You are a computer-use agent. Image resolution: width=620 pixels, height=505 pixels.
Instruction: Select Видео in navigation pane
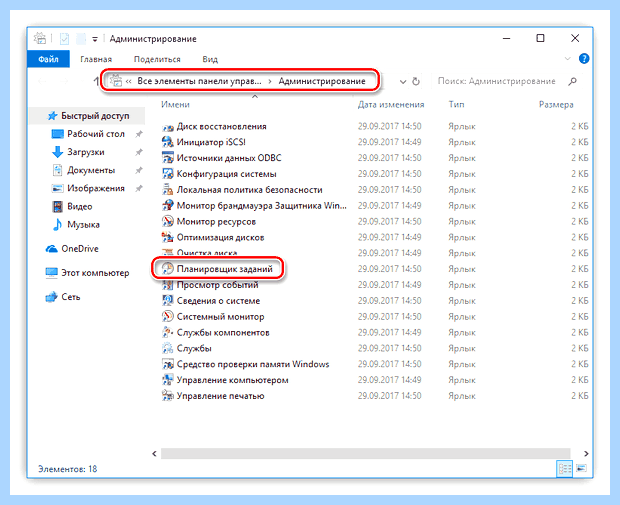click(79, 206)
